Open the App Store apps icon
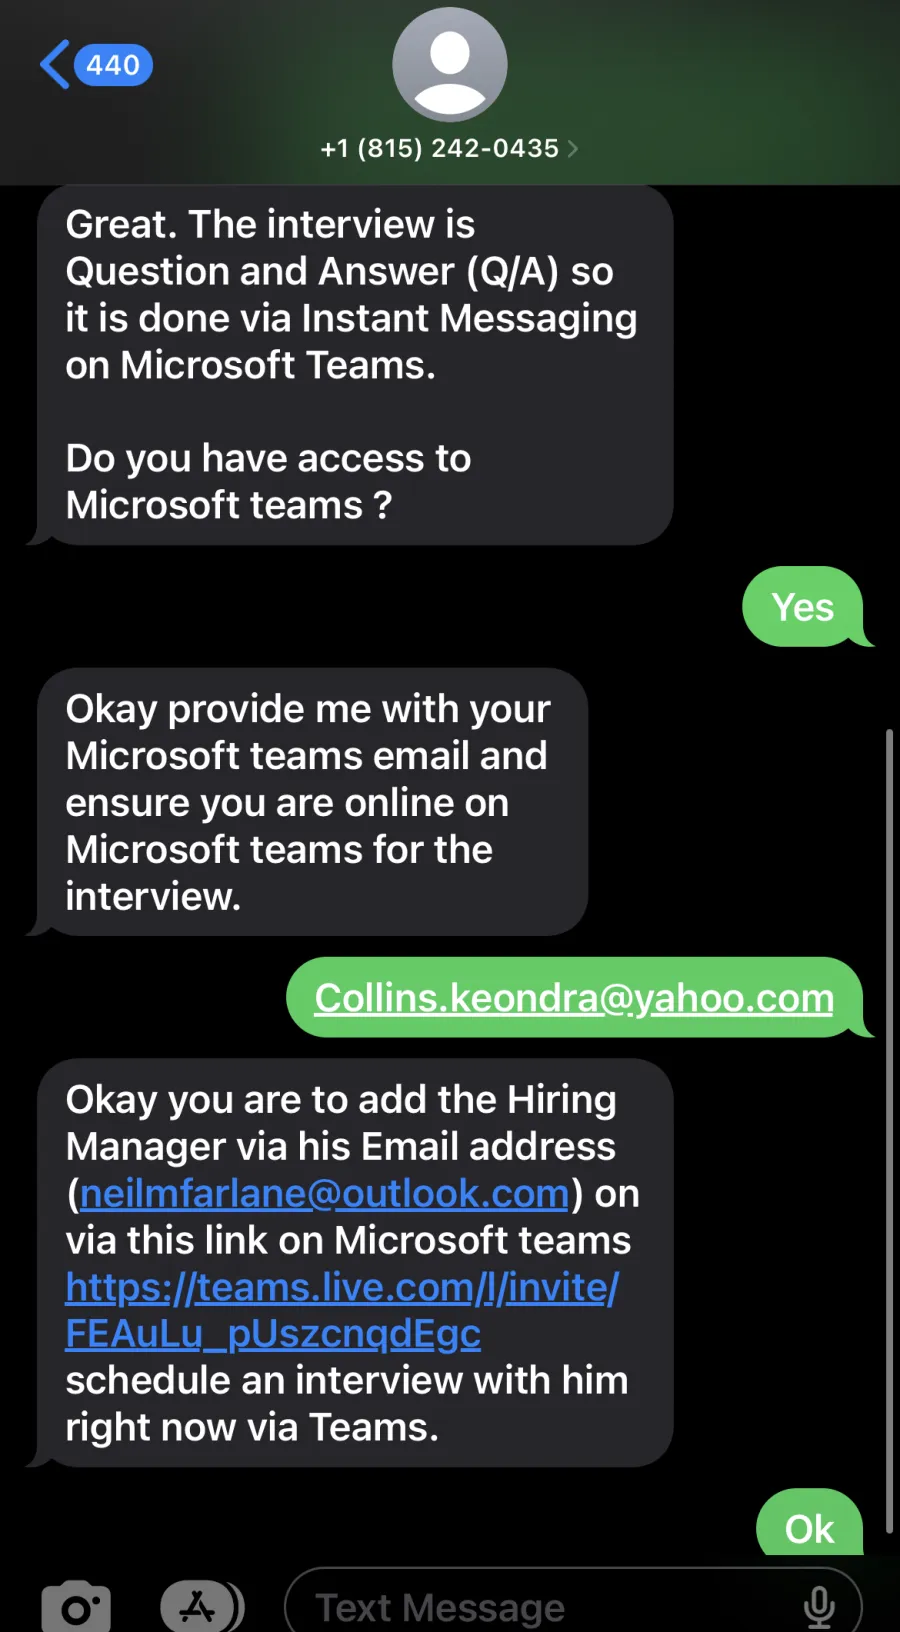 [x=201, y=1606]
